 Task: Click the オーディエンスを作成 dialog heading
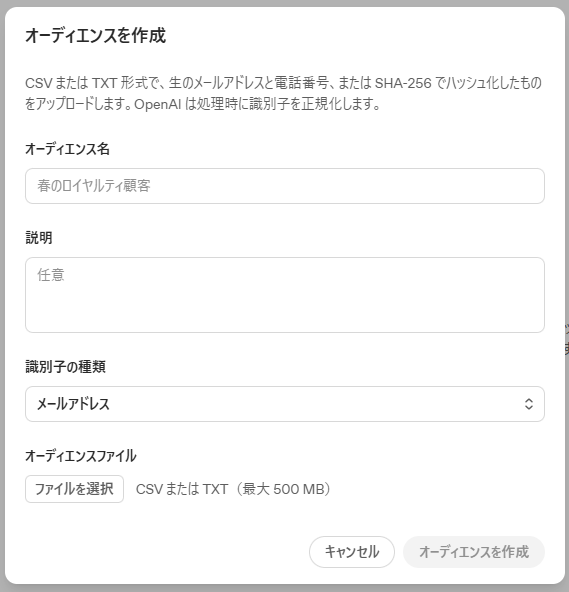tap(96, 36)
